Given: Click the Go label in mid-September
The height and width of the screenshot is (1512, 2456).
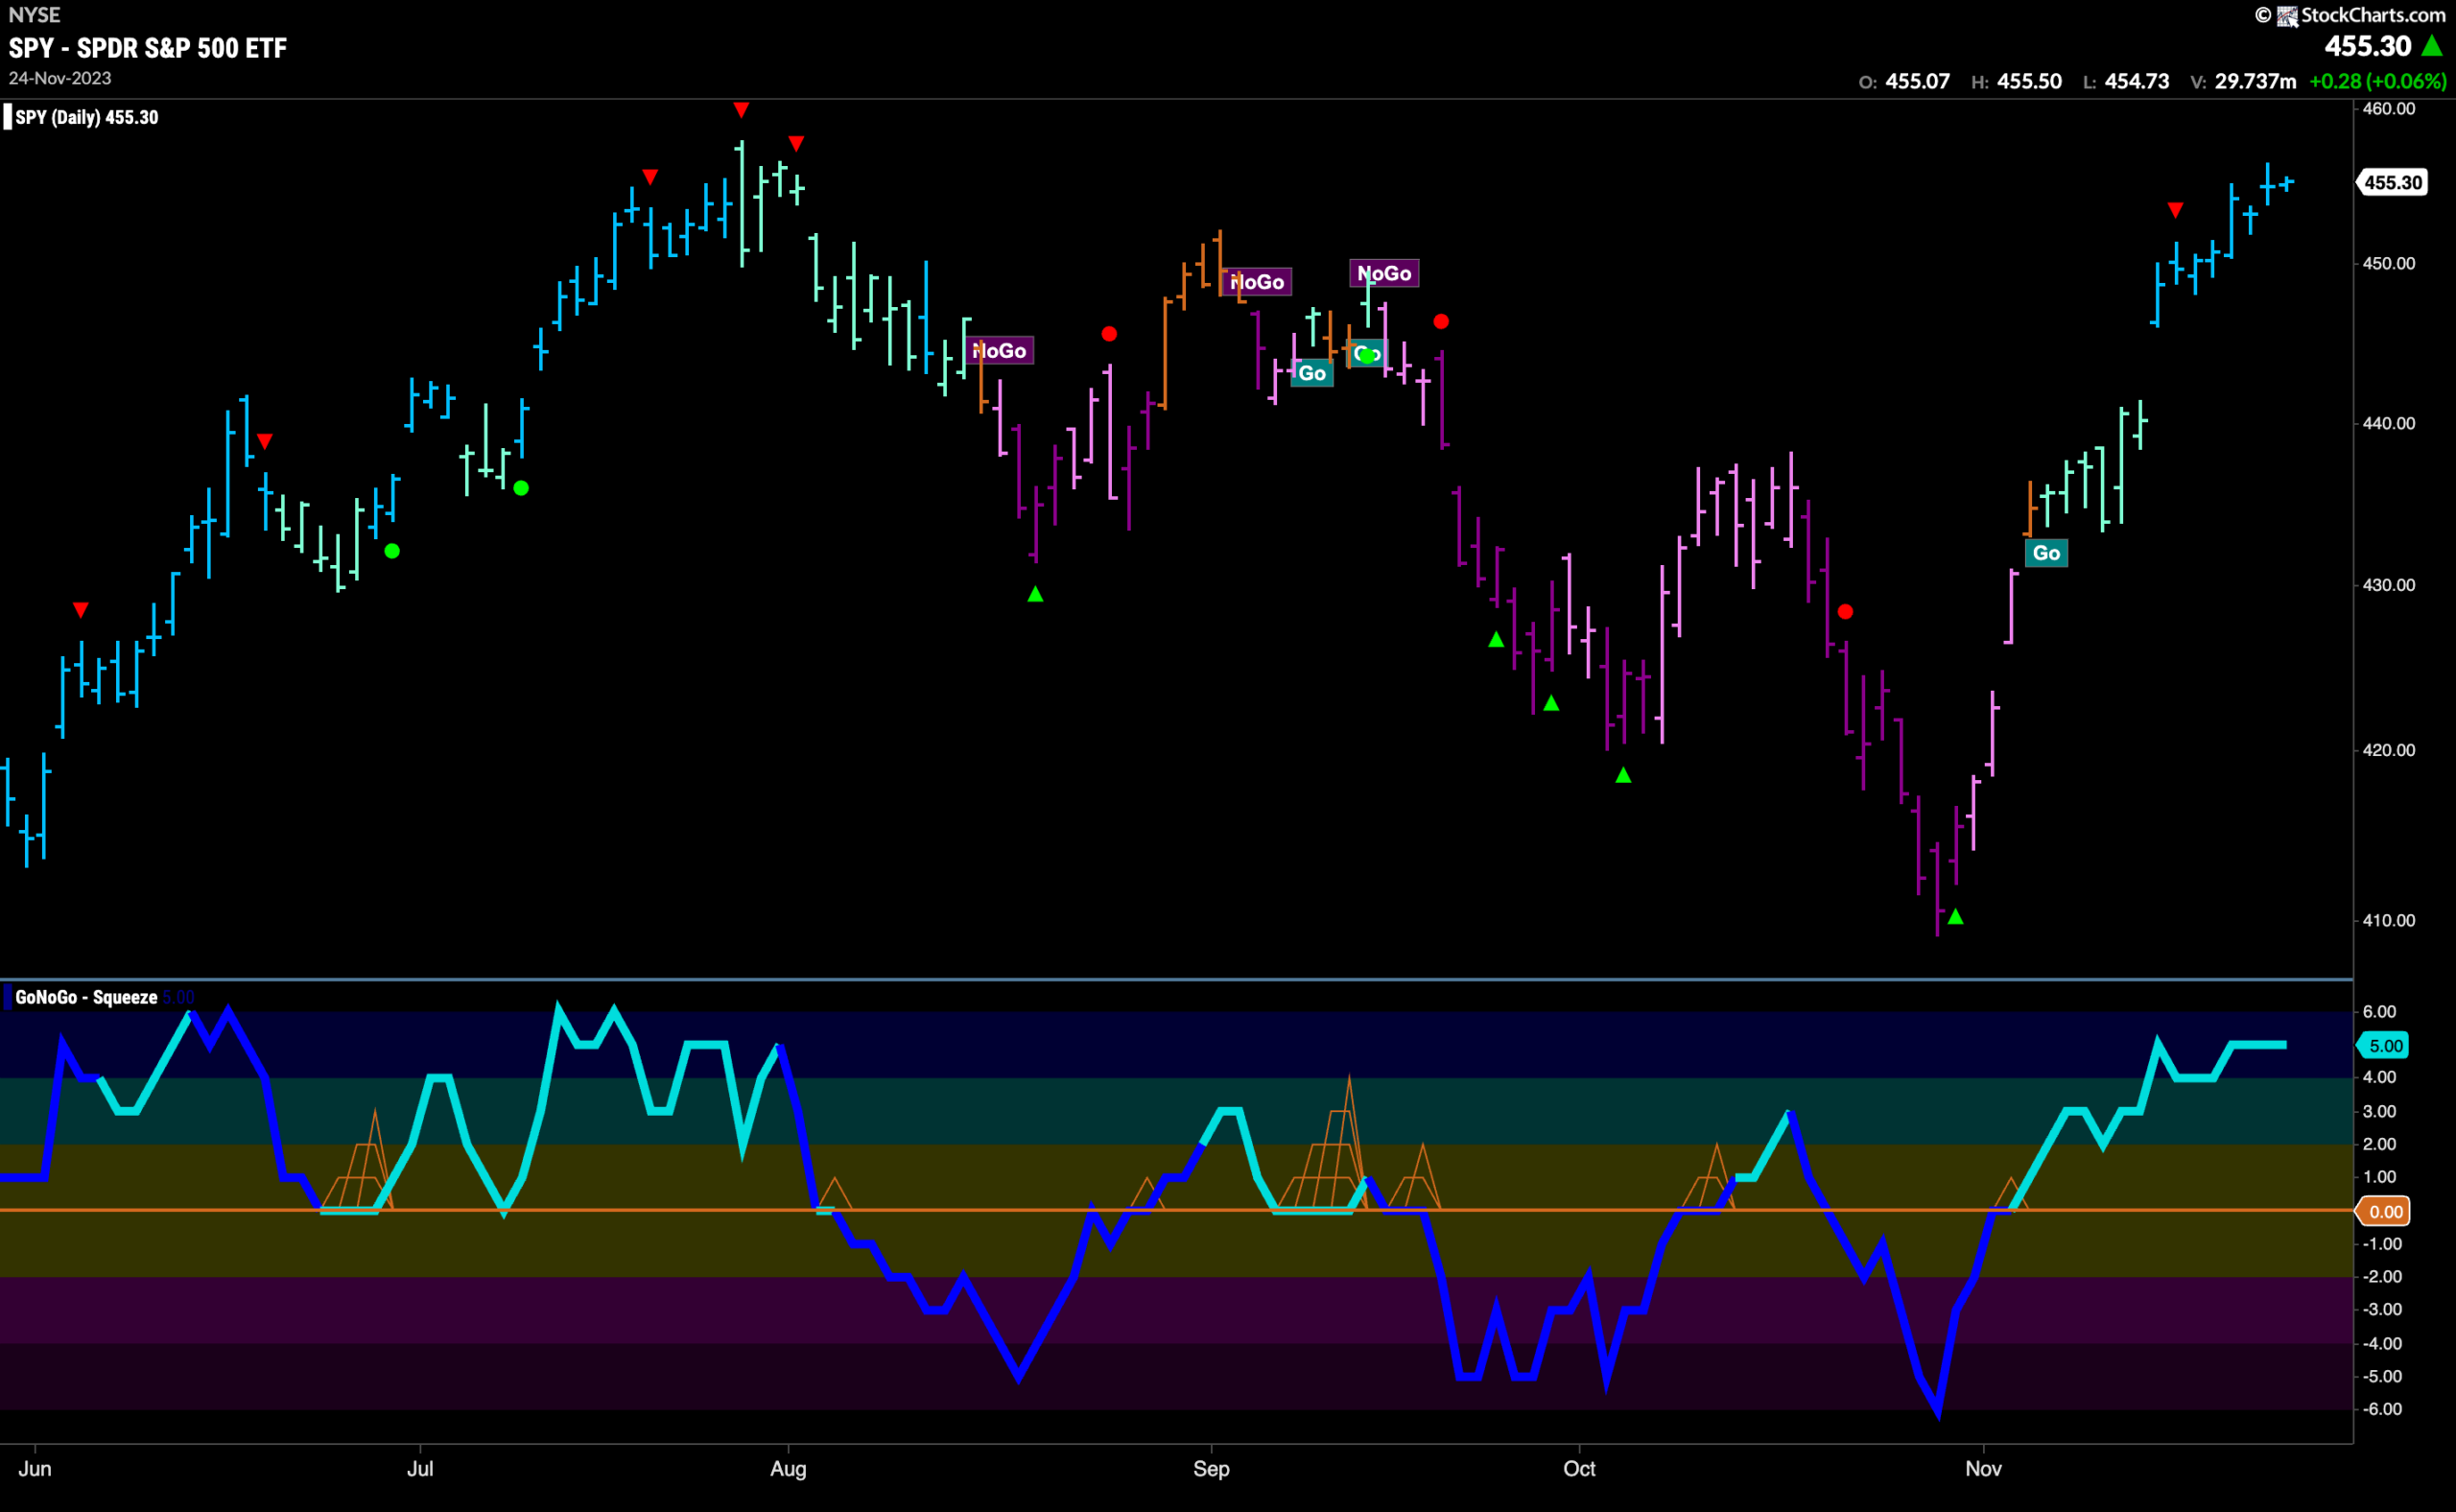Looking at the screenshot, I should 1311,373.
